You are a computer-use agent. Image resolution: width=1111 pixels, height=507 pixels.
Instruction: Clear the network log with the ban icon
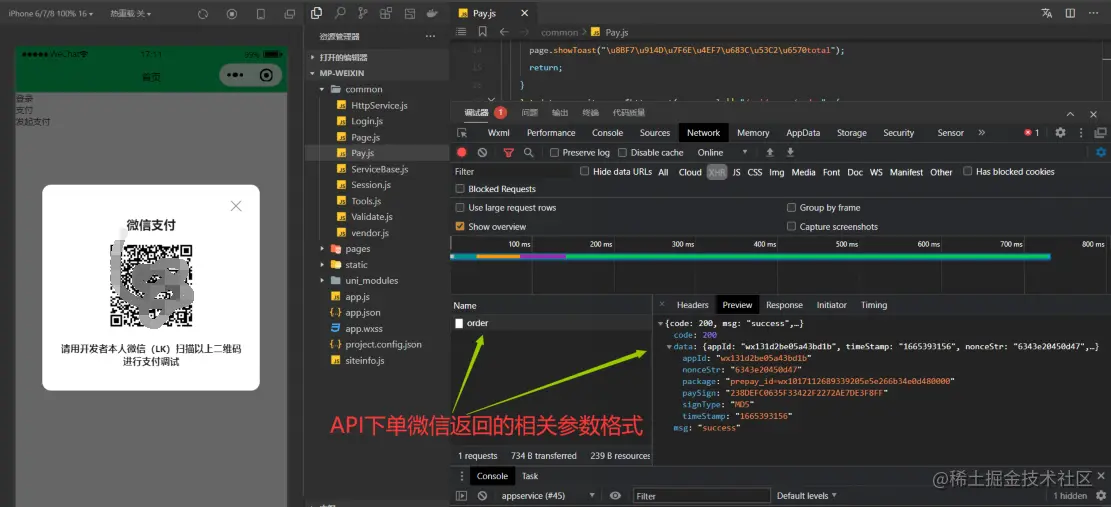483,152
